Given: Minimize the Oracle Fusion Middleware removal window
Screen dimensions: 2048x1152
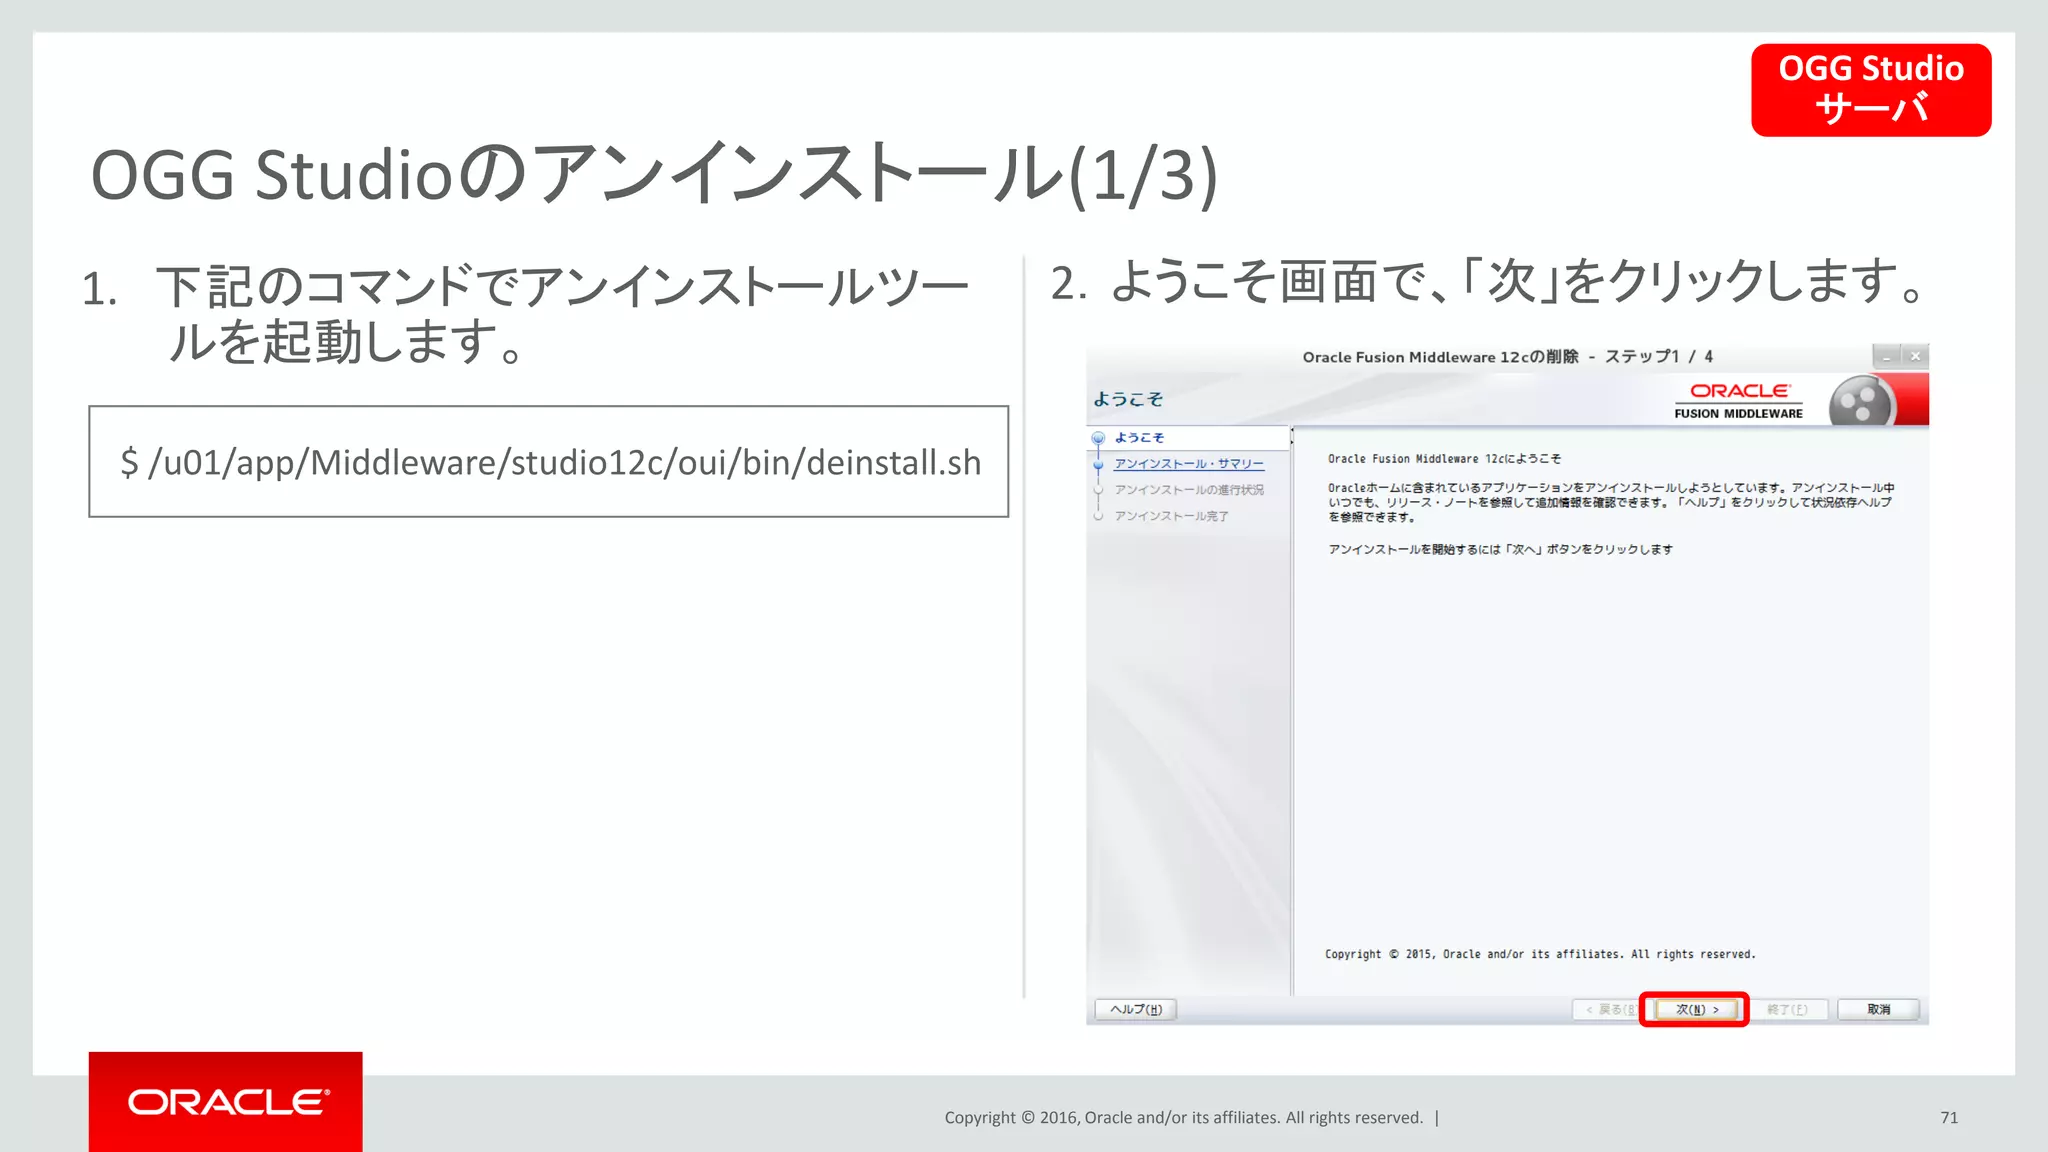Looking at the screenshot, I should point(1887,356).
